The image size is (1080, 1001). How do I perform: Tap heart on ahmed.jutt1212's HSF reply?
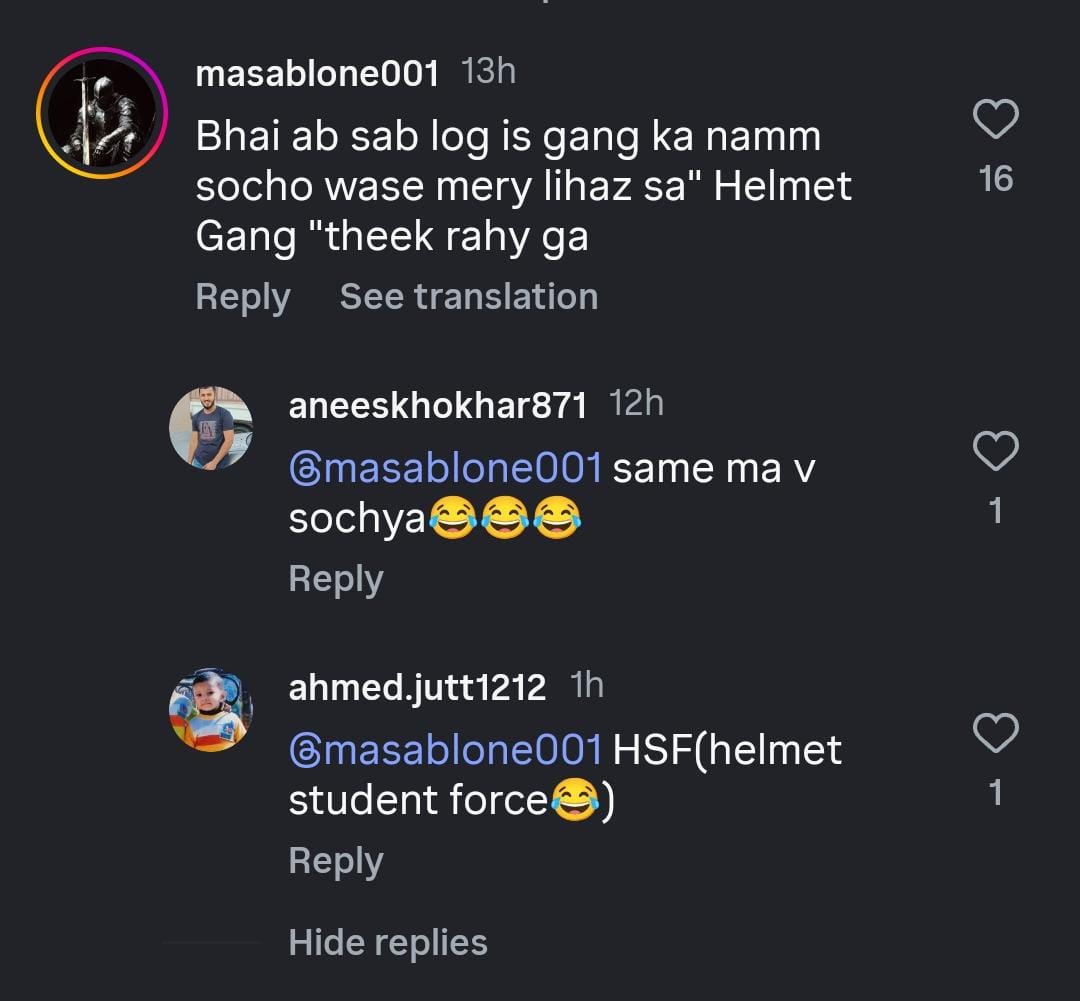[996, 735]
